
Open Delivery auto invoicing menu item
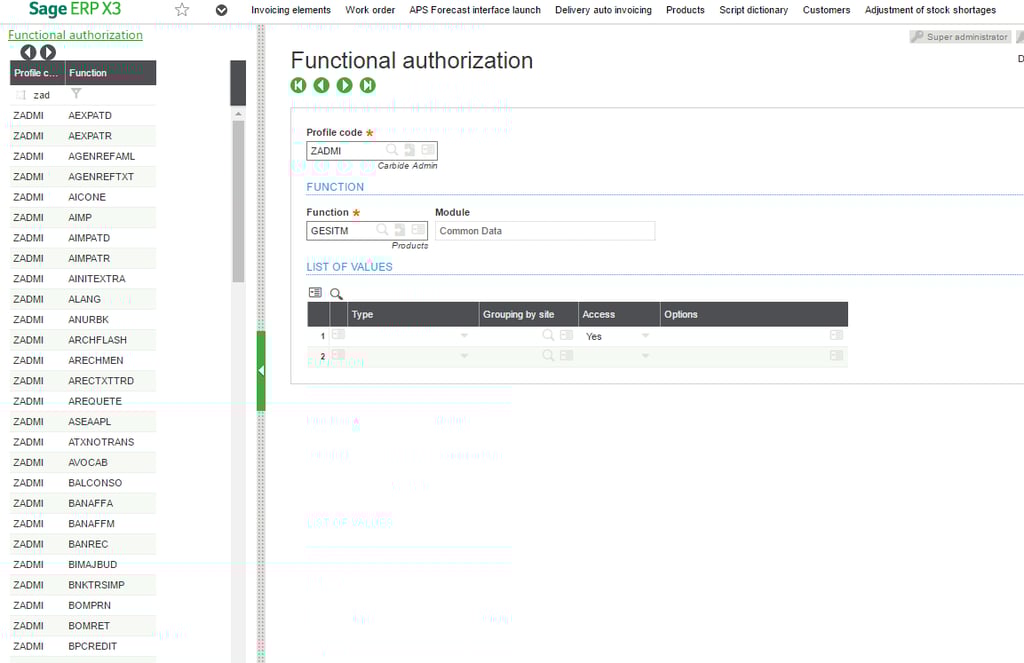point(603,10)
